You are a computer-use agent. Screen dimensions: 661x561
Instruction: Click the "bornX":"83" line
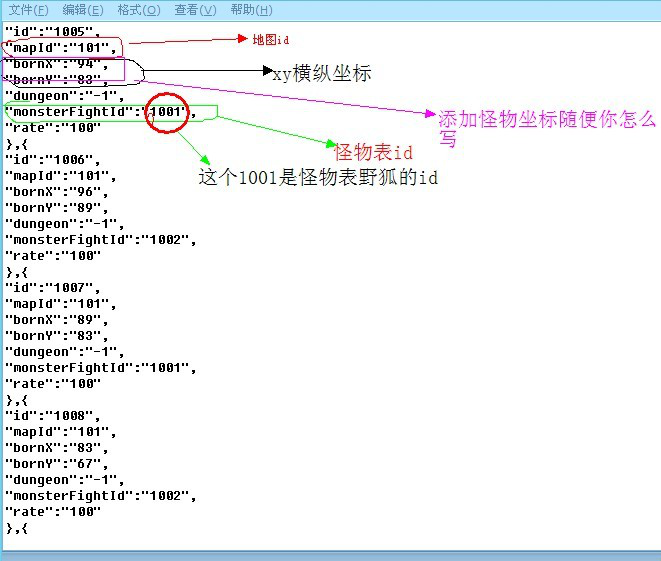56,448
